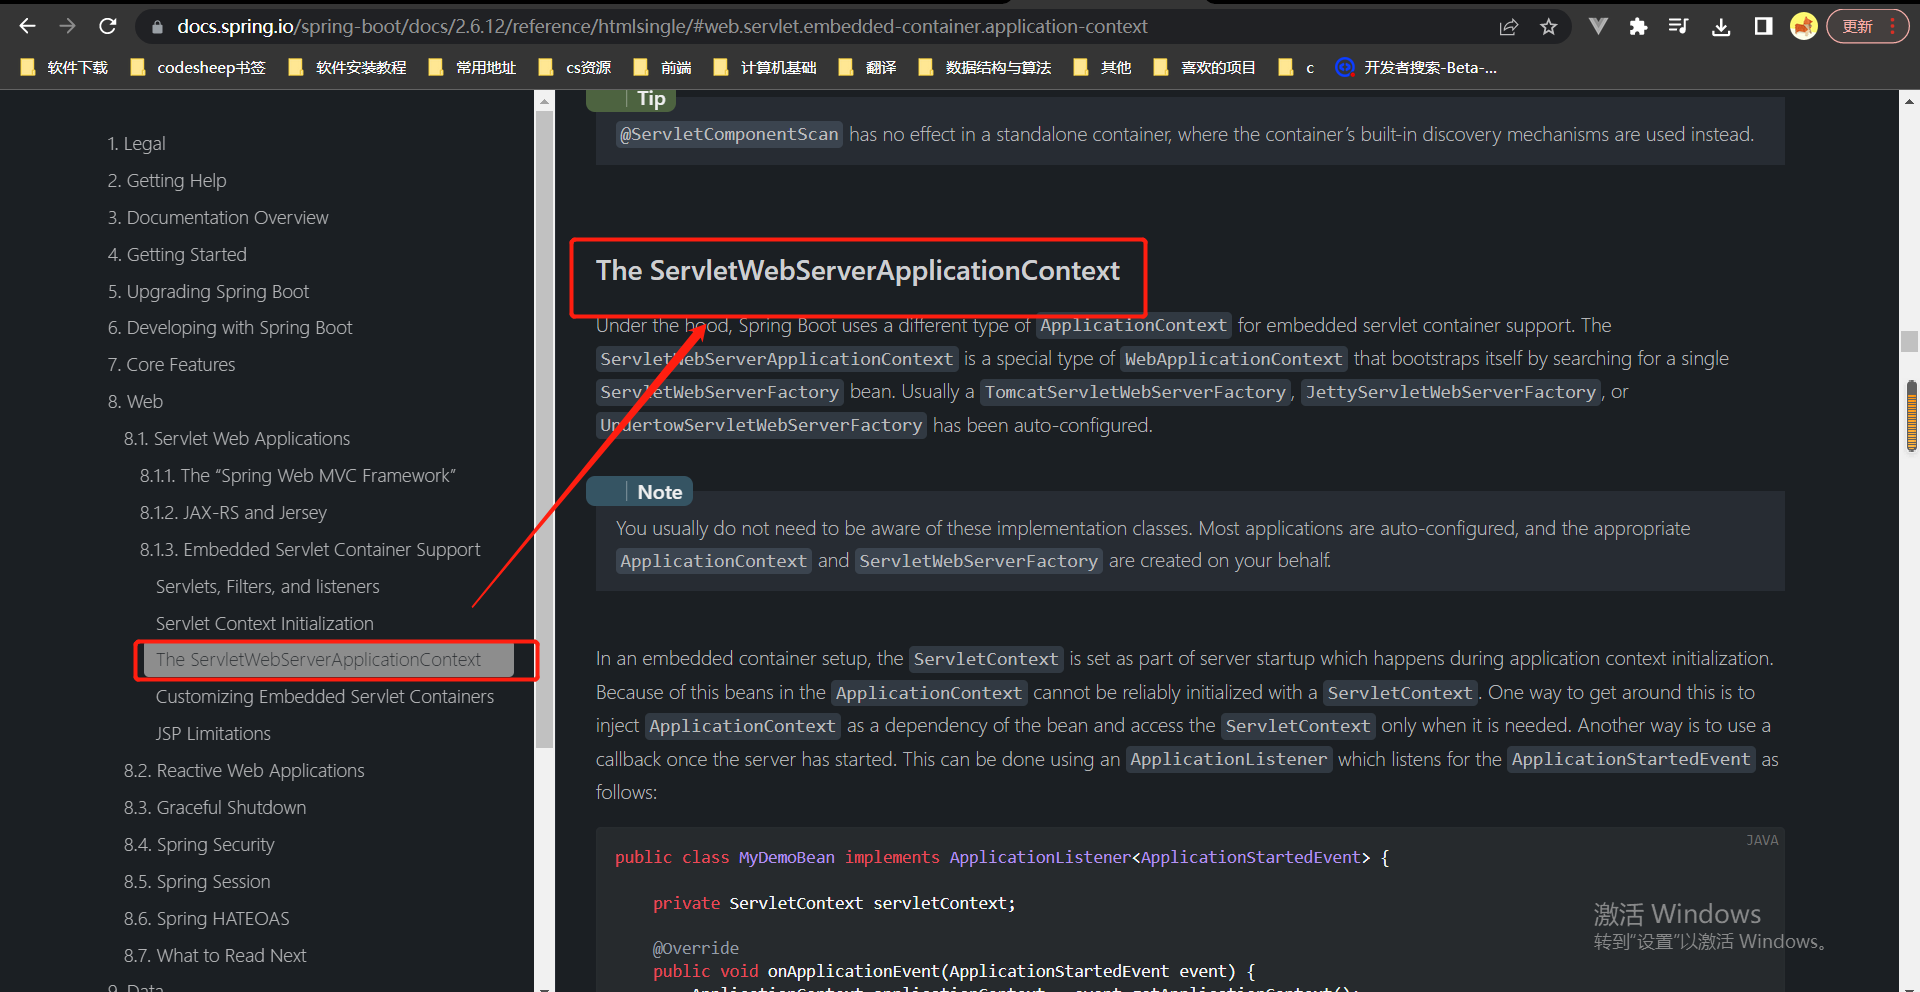The image size is (1920, 992).
Task: Share this page icon in address bar
Action: point(1508,27)
